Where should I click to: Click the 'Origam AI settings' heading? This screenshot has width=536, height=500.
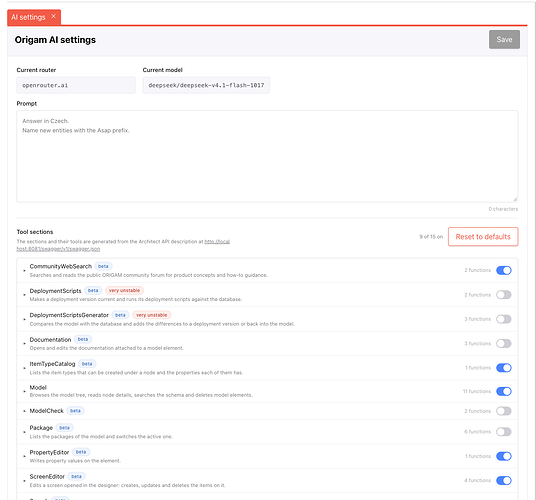pyautogui.click(x=55, y=40)
